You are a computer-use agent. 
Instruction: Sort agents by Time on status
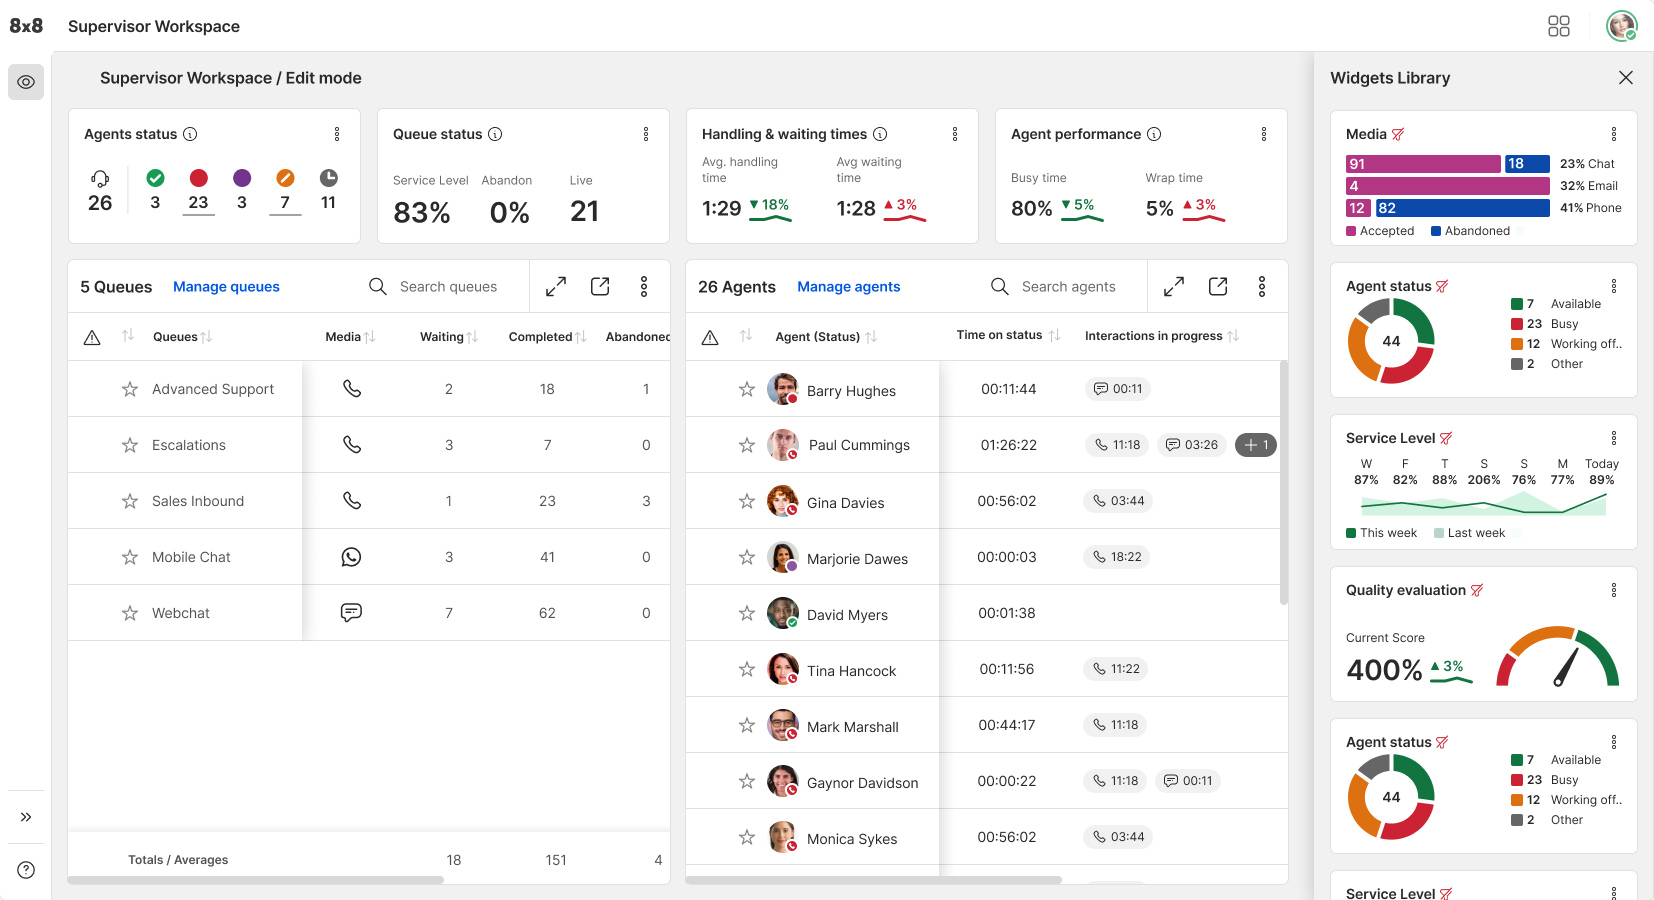click(1054, 336)
